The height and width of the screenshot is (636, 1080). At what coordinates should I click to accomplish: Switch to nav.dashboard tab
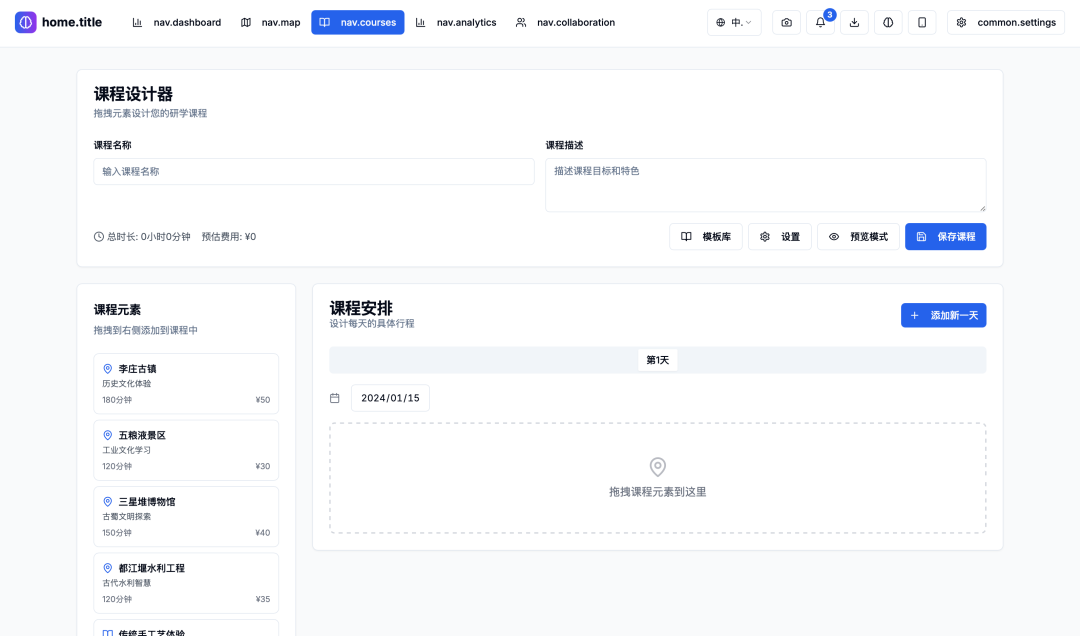[x=177, y=22]
